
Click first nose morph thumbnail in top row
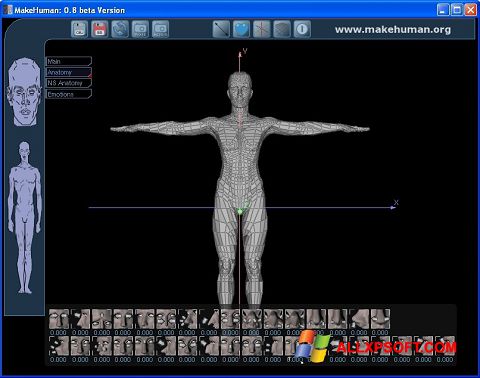59,319
